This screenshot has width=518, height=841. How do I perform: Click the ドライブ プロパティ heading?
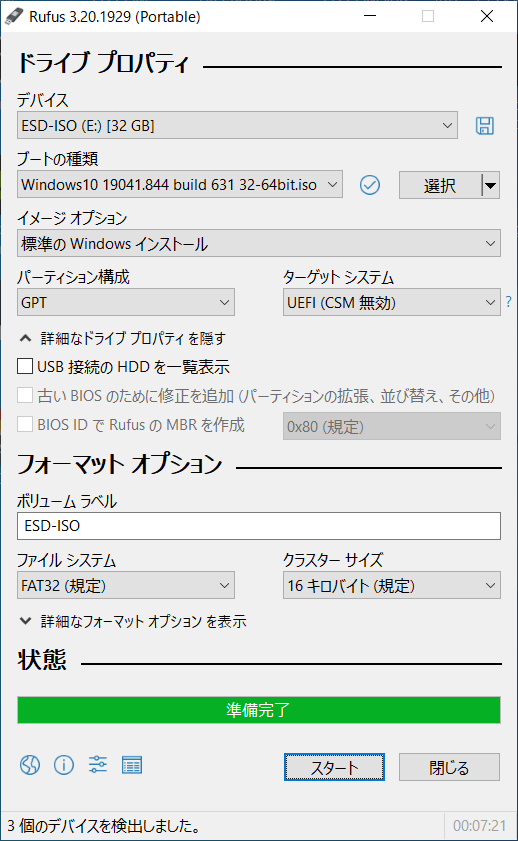pos(103,63)
